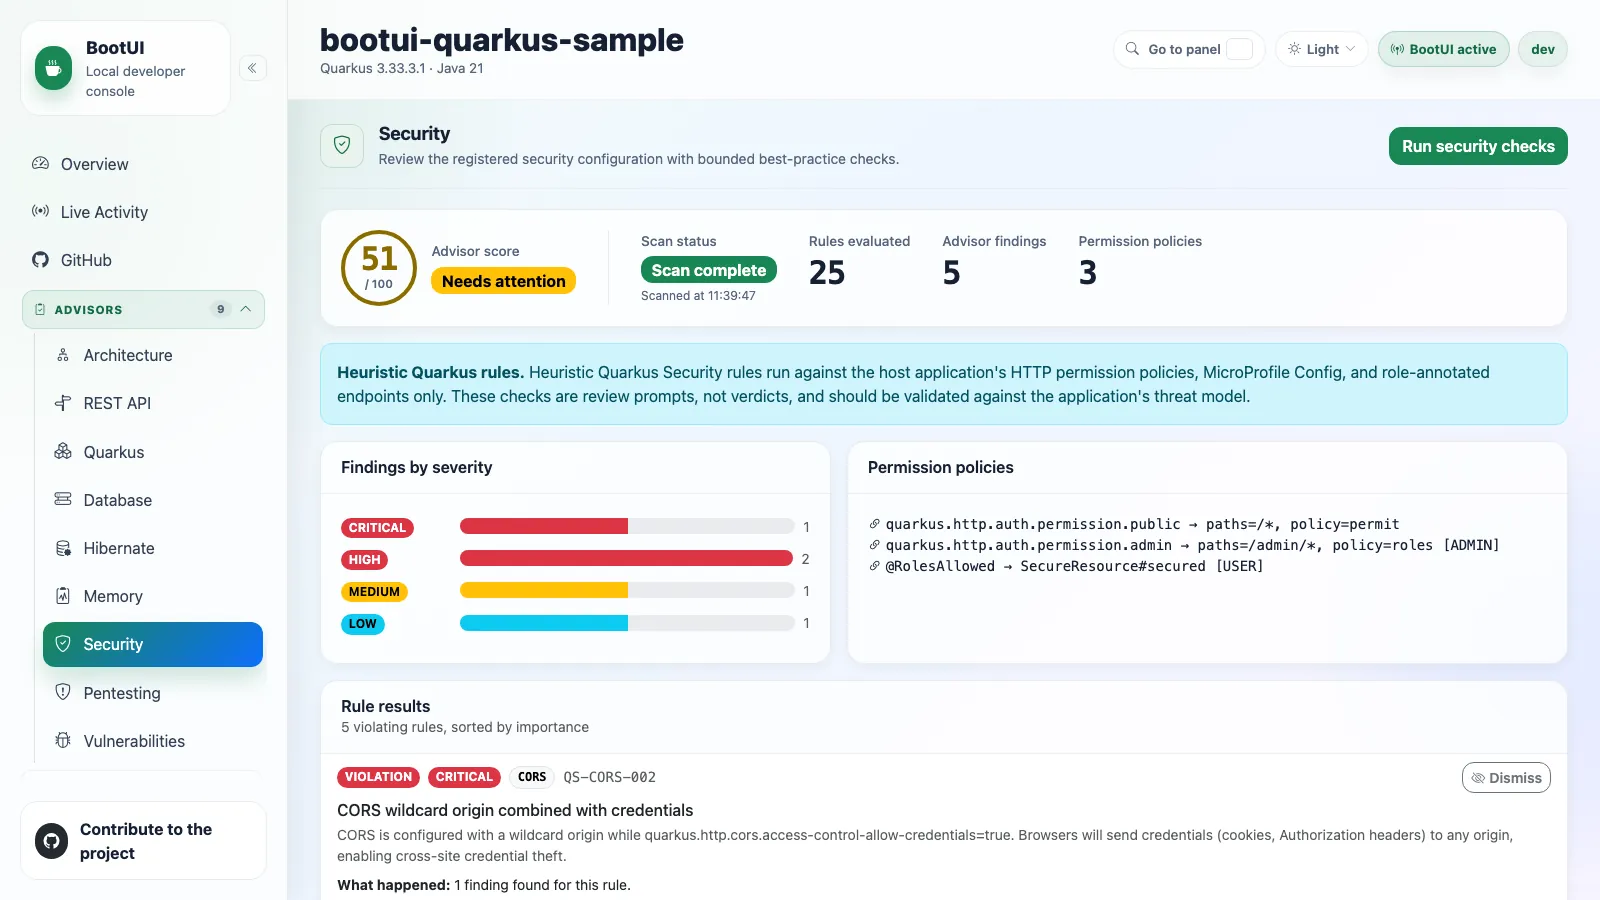Open the Light theme dropdown
This screenshot has width=1600, height=900.
click(x=1321, y=49)
